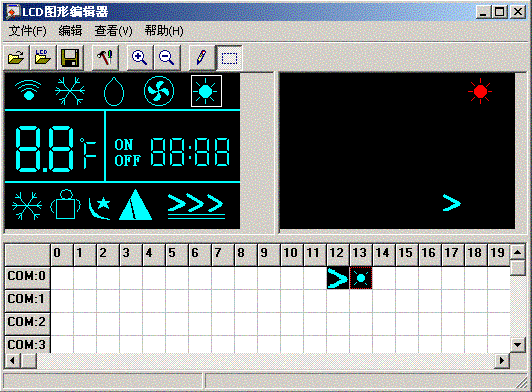Click the cyan chevron in preview panel
The image size is (532, 392).
(452, 203)
